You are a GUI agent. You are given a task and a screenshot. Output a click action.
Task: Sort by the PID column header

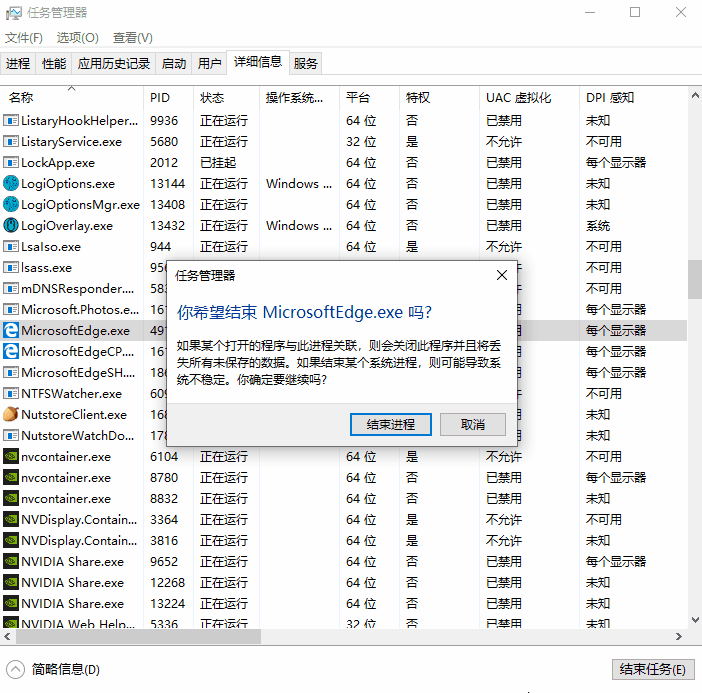point(168,98)
